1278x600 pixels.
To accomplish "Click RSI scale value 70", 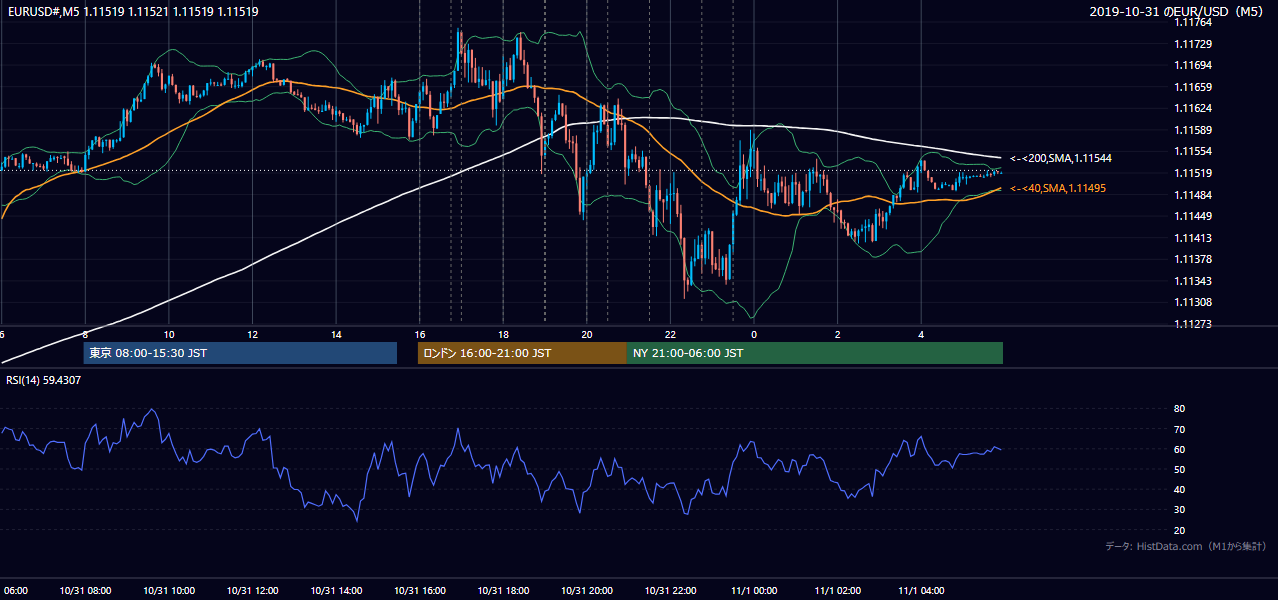I will click(x=1179, y=429).
